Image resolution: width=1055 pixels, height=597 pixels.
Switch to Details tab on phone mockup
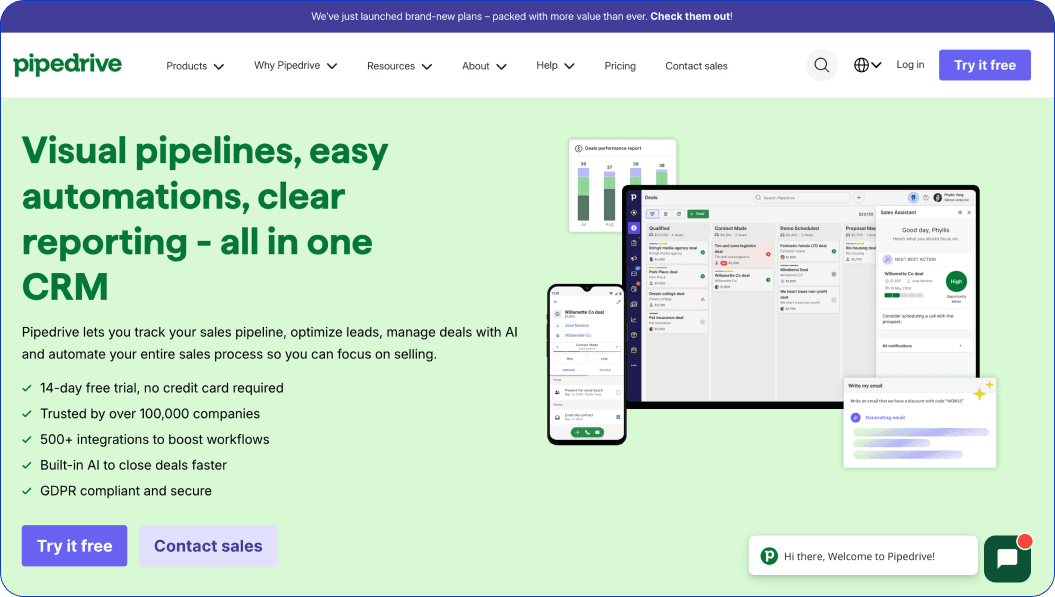click(605, 370)
